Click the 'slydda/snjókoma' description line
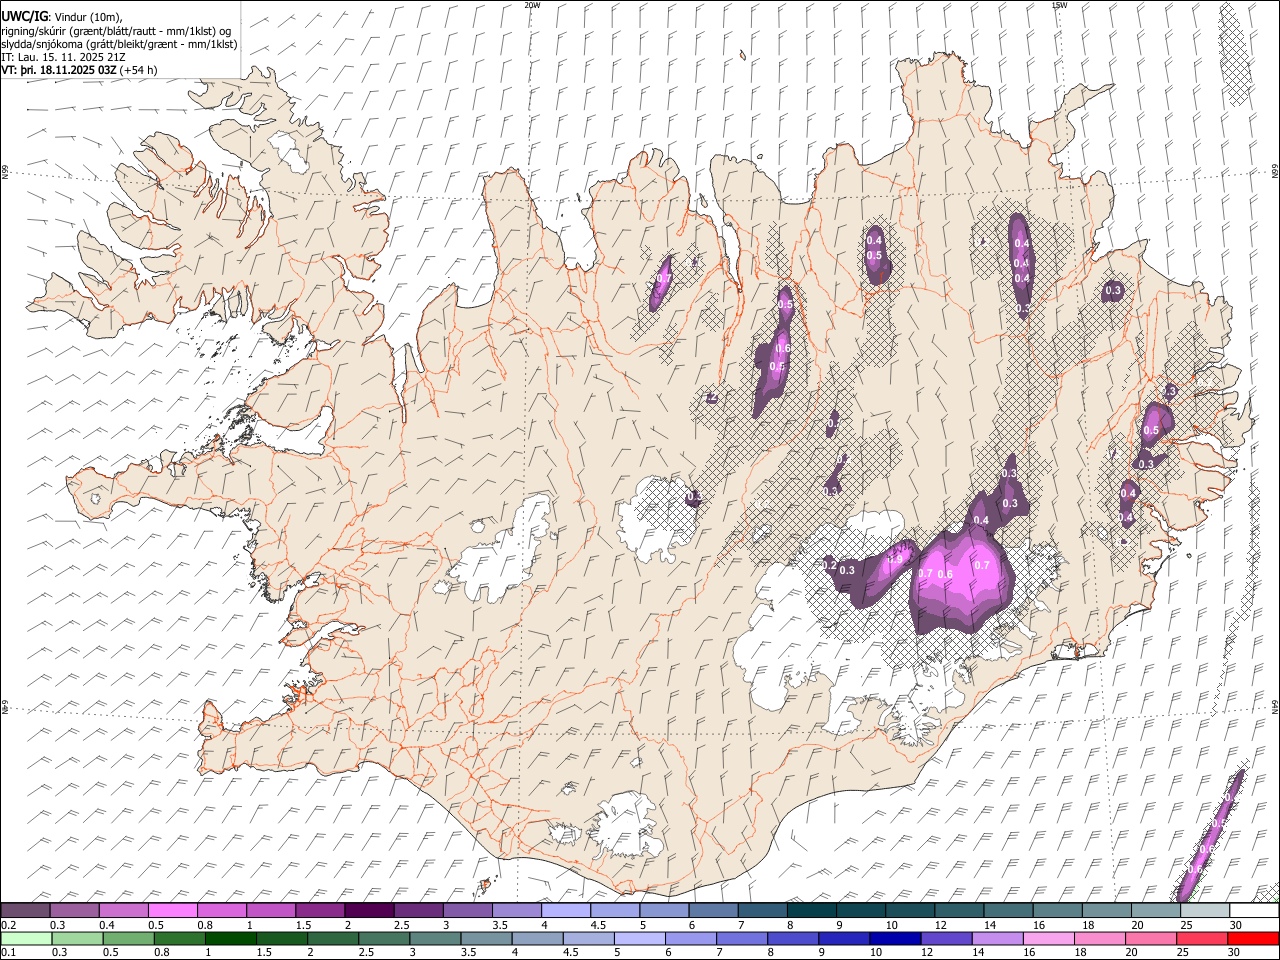 coord(119,44)
